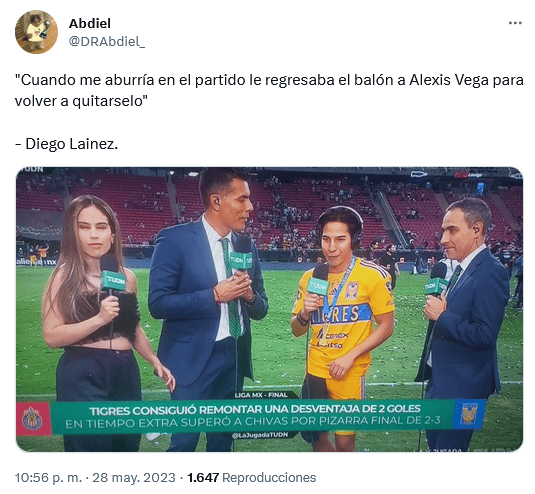
Task: Open the Tigres logo on the banner
Action: point(468,414)
